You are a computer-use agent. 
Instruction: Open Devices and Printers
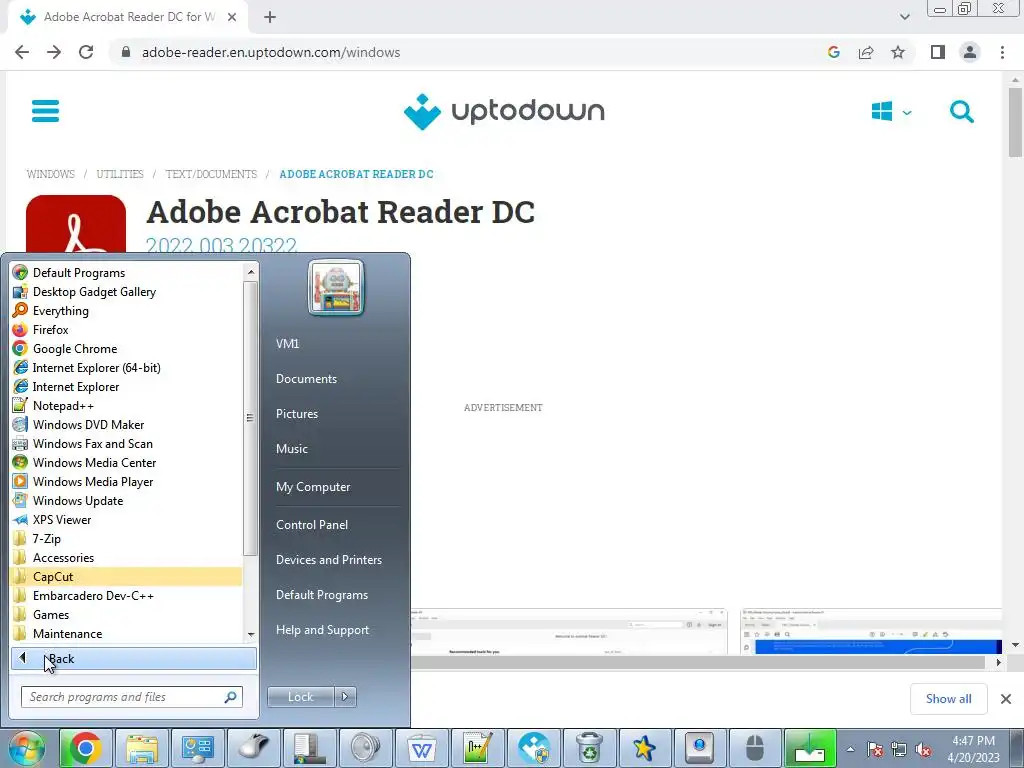tap(328, 560)
